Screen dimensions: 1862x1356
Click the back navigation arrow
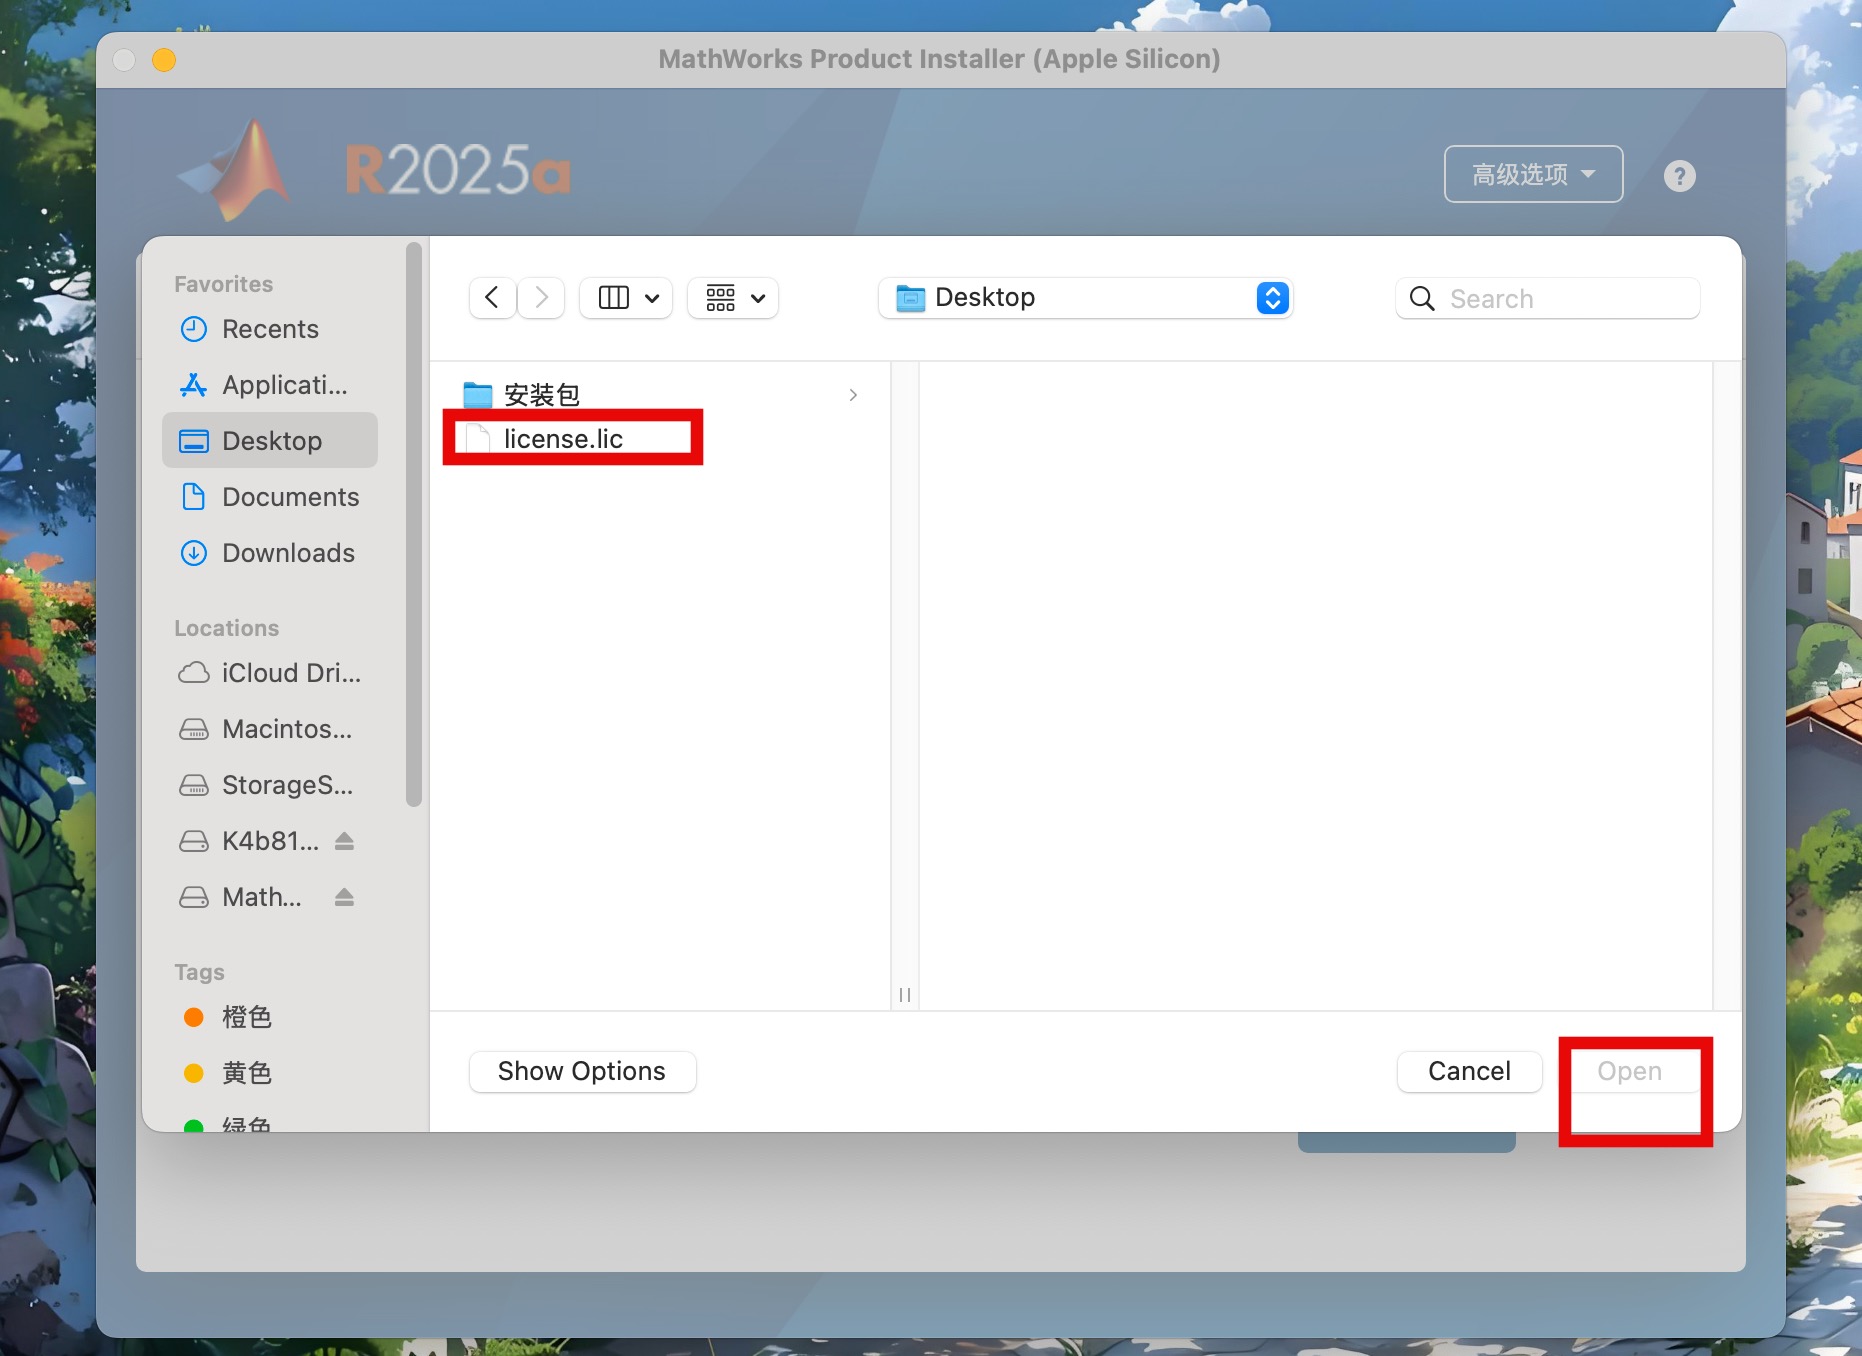[492, 298]
